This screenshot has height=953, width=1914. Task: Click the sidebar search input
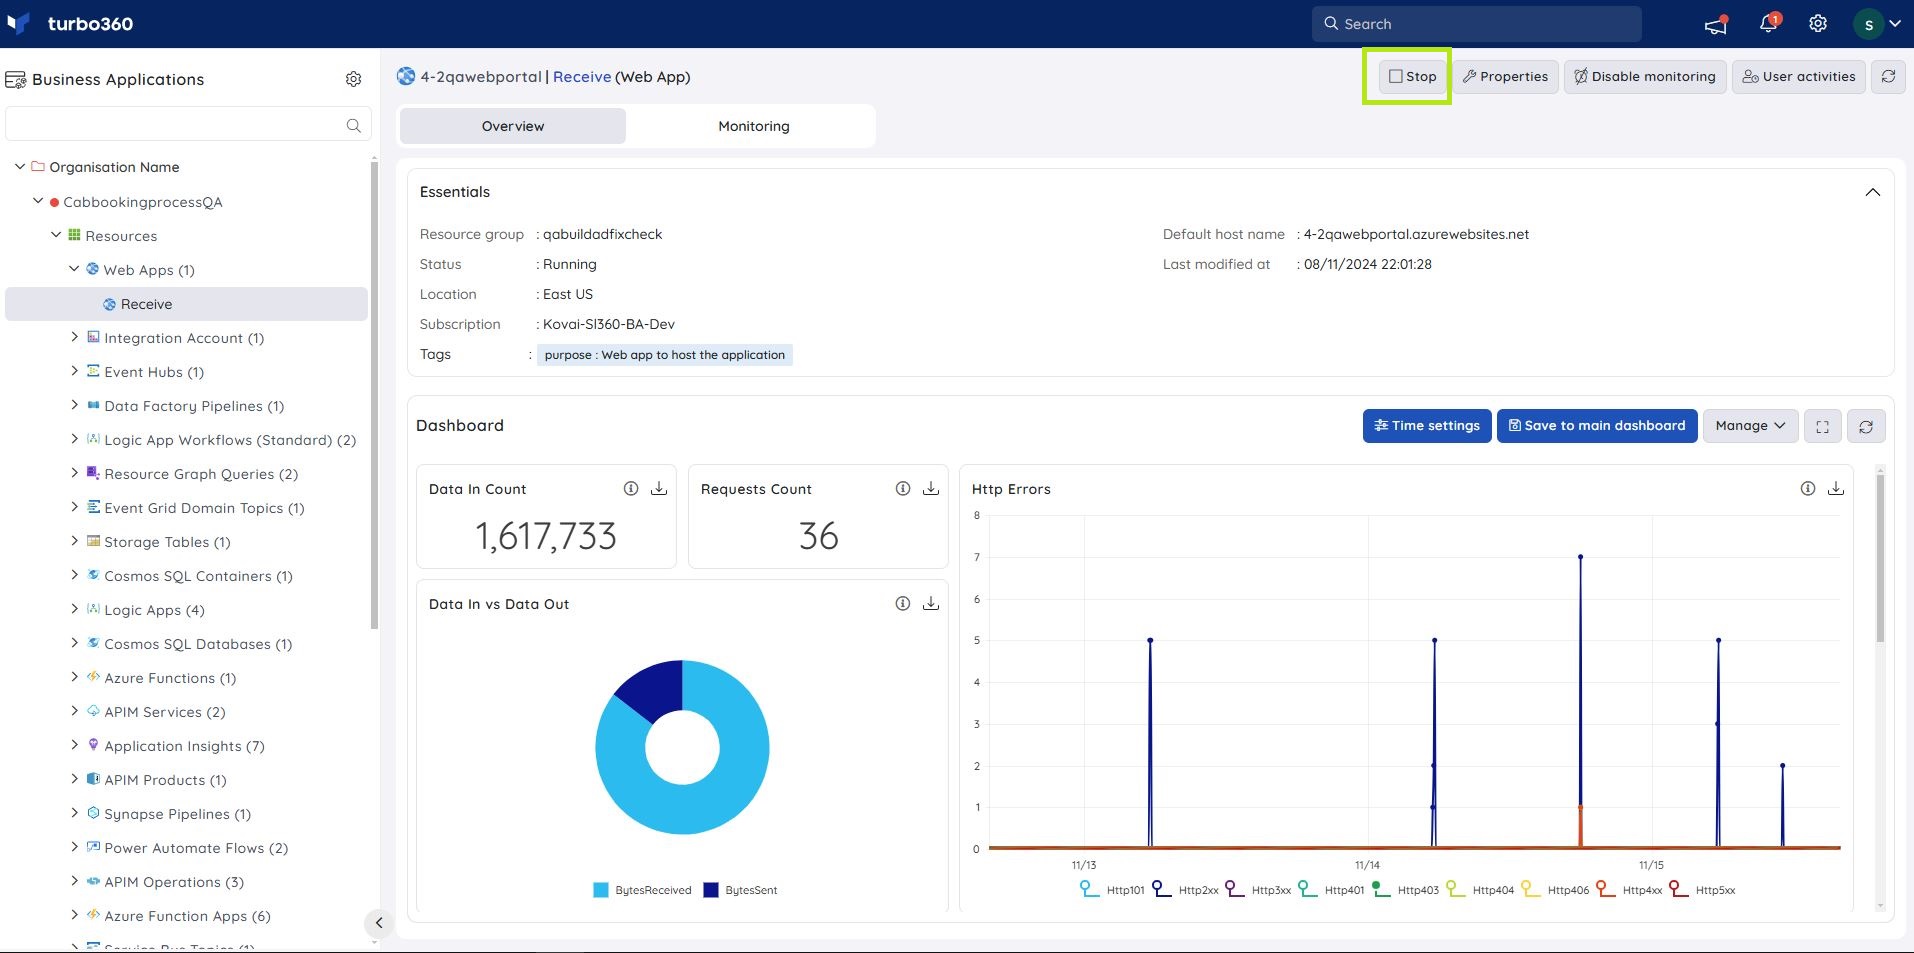pos(188,125)
